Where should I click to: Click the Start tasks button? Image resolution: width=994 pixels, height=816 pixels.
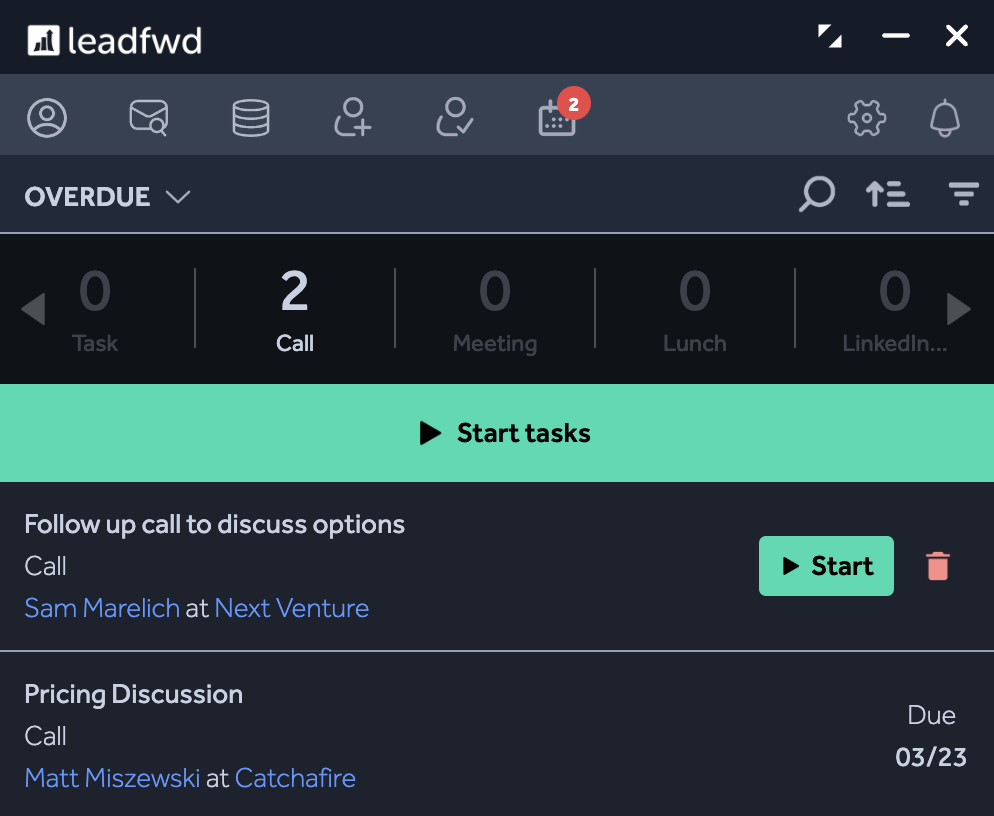point(497,433)
